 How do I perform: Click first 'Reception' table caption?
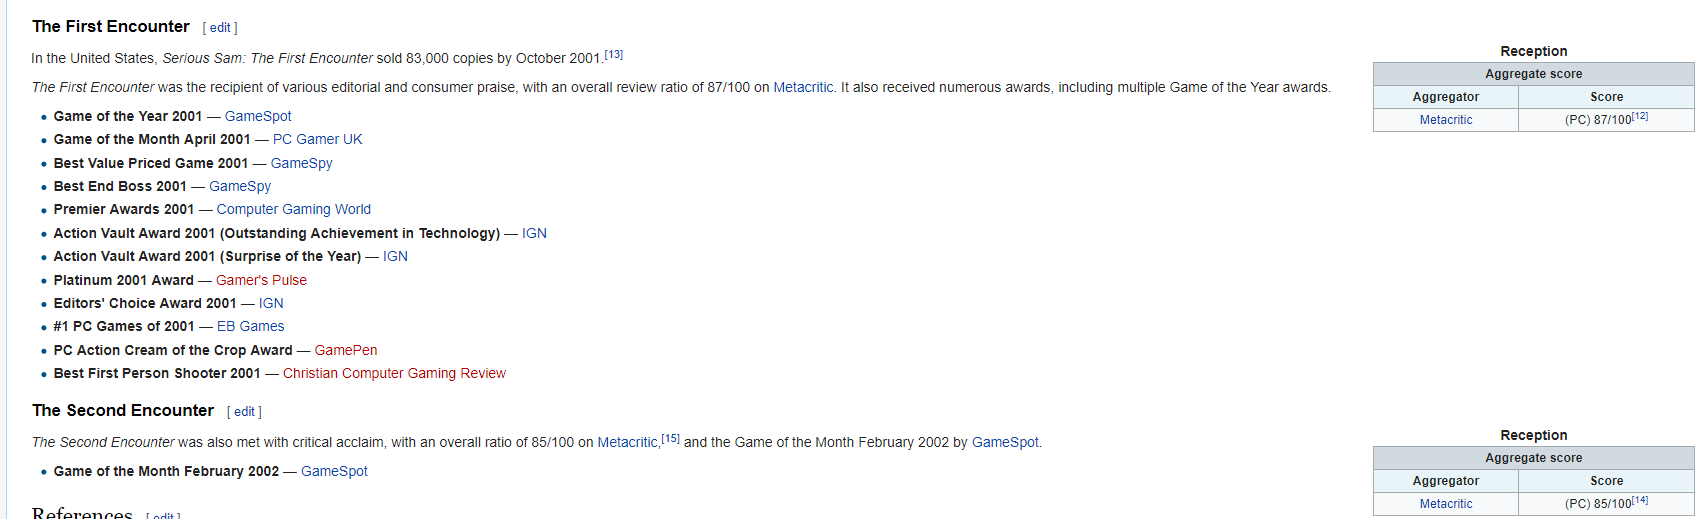pyautogui.click(x=1534, y=51)
